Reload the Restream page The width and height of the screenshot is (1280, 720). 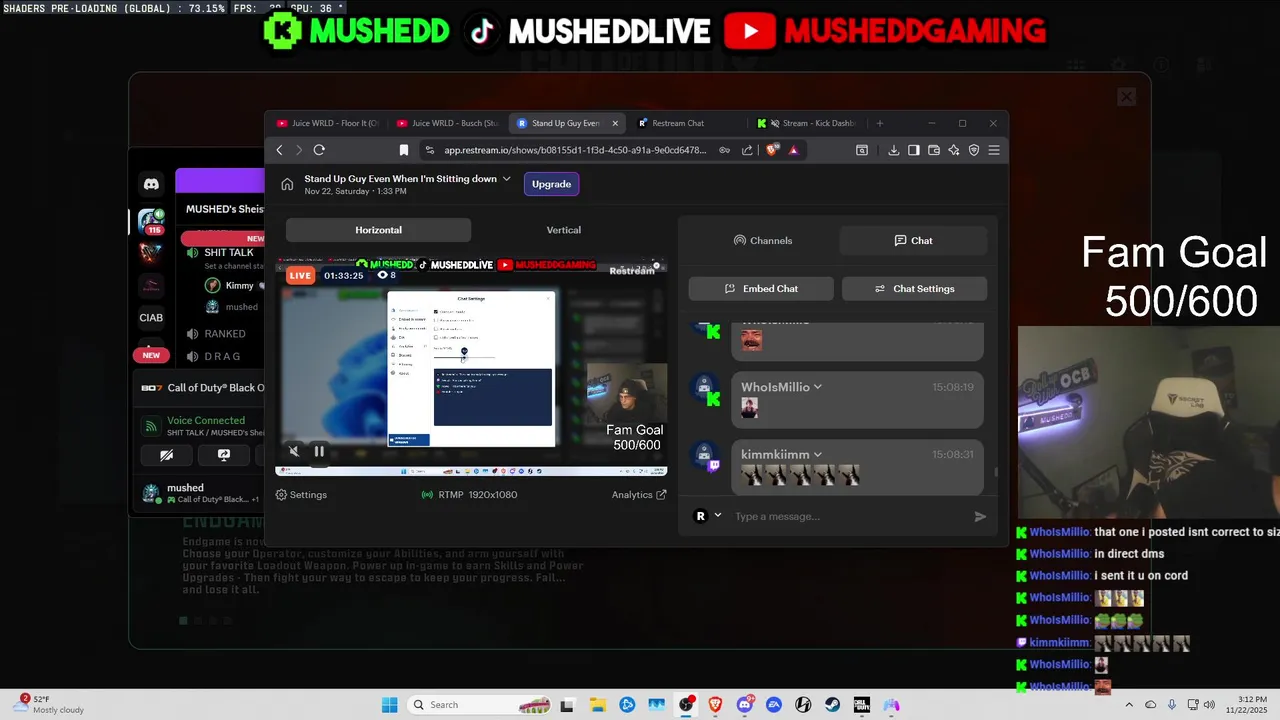click(x=319, y=150)
